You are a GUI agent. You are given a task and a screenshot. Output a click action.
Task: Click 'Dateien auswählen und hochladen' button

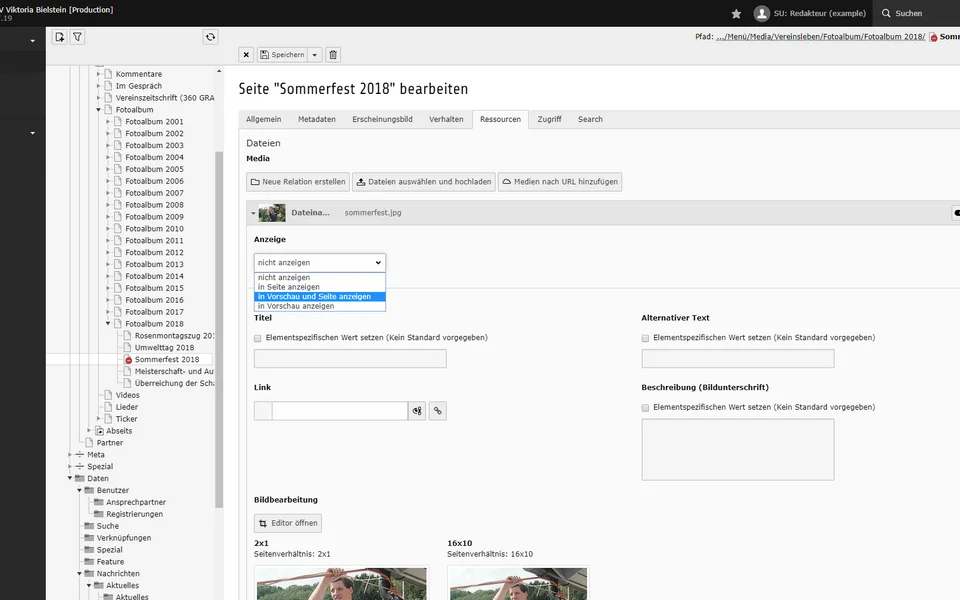point(424,182)
